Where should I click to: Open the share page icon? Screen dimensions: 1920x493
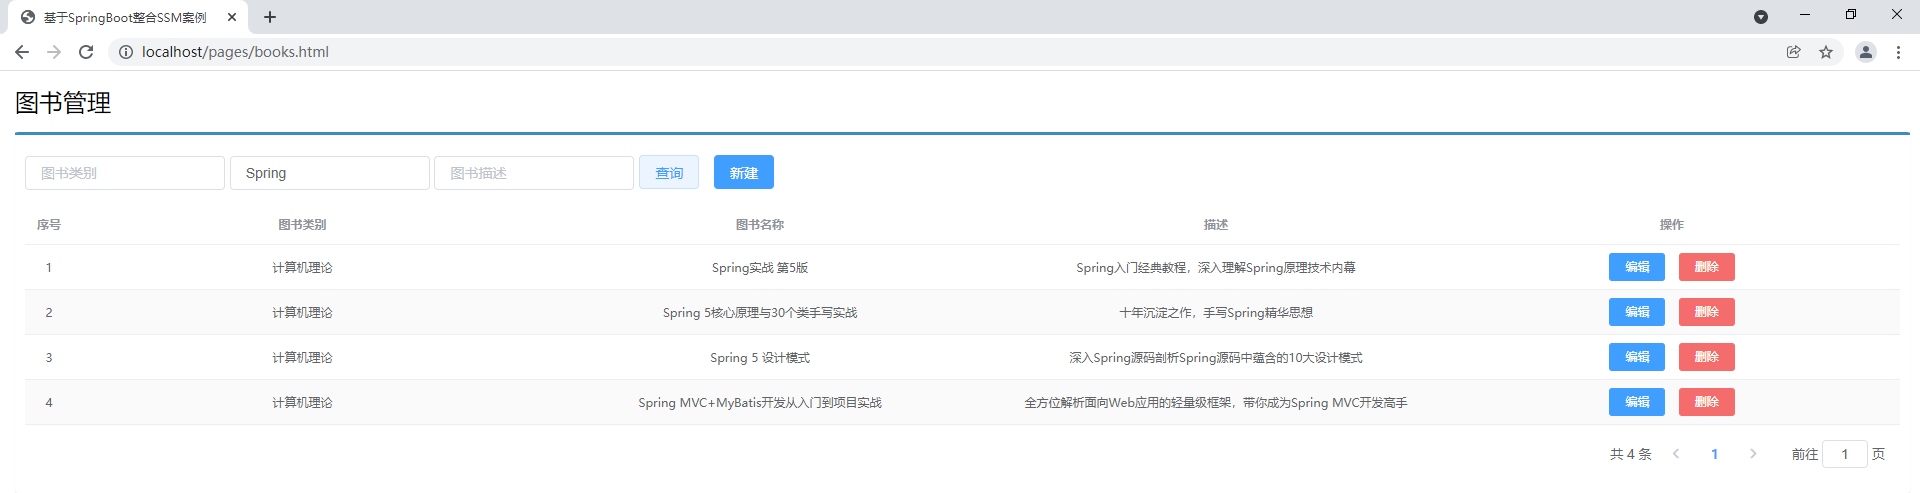[1794, 52]
